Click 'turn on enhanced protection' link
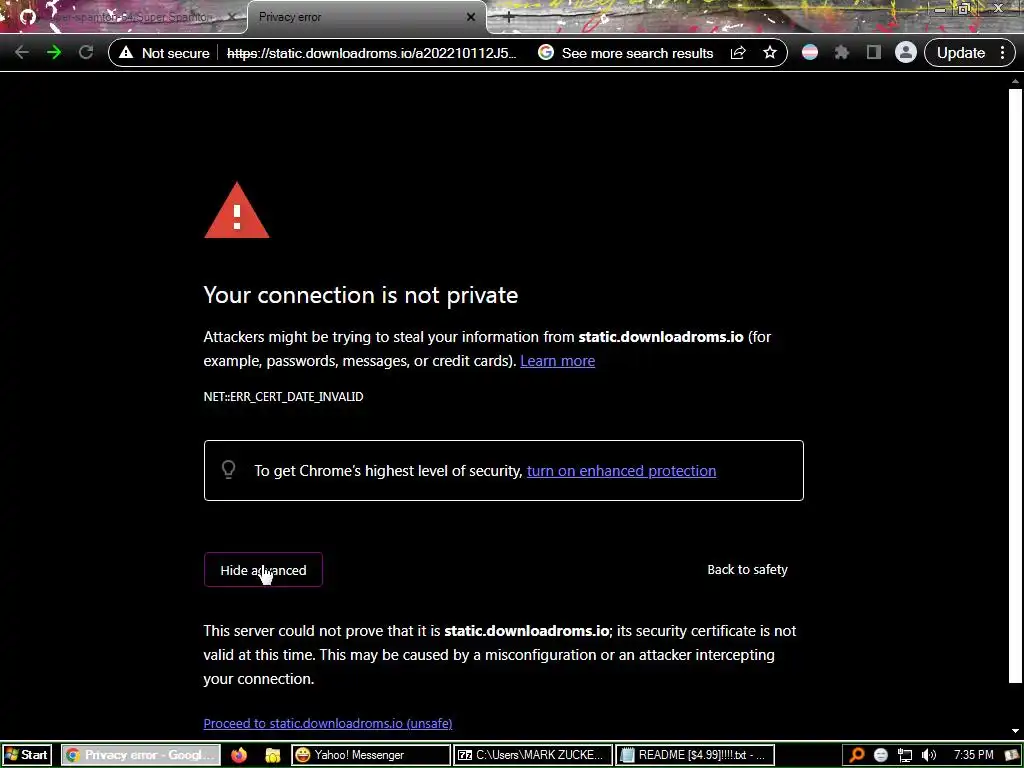 (x=621, y=471)
